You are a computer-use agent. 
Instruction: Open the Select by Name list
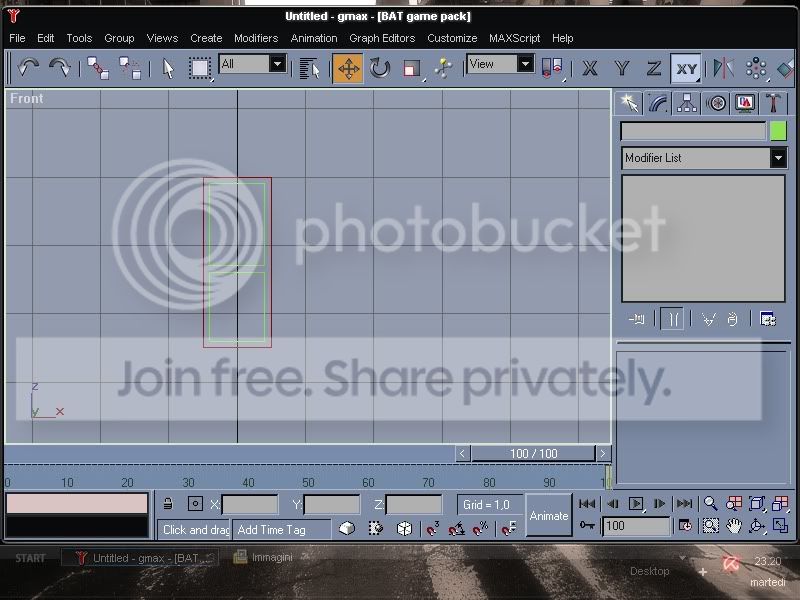pyautogui.click(x=309, y=68)
